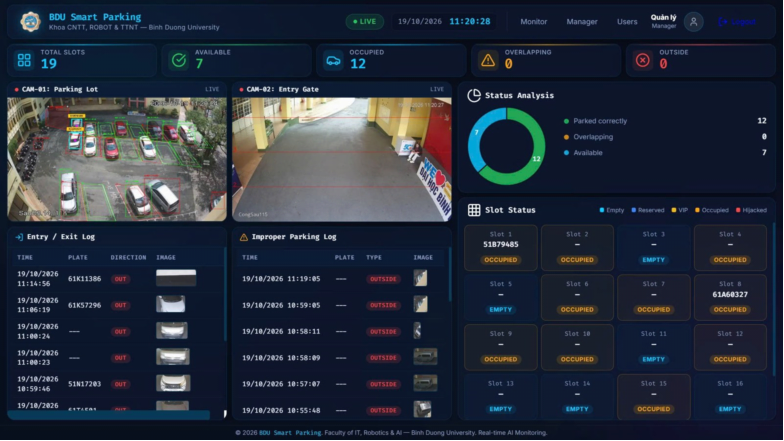Select the Slot 11 empty card
This screenshot has height=441, width=784.
click(x=654, y=347)
